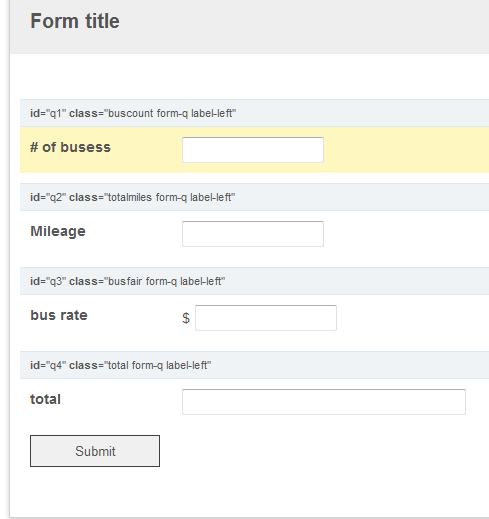The image size is (489, 519).
Task: Click the class="total form-q label-left" text
Action: tap(140, 365)
